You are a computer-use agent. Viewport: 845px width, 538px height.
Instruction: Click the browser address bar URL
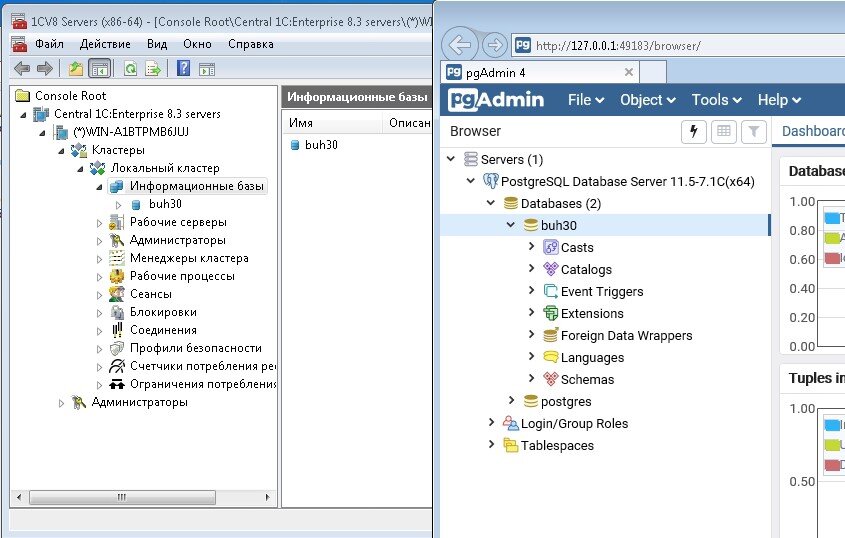point(618,45)
